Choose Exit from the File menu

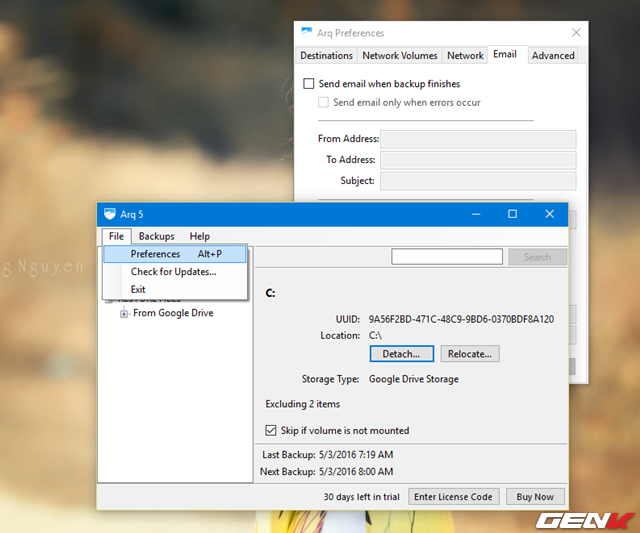tap(138, 289)
